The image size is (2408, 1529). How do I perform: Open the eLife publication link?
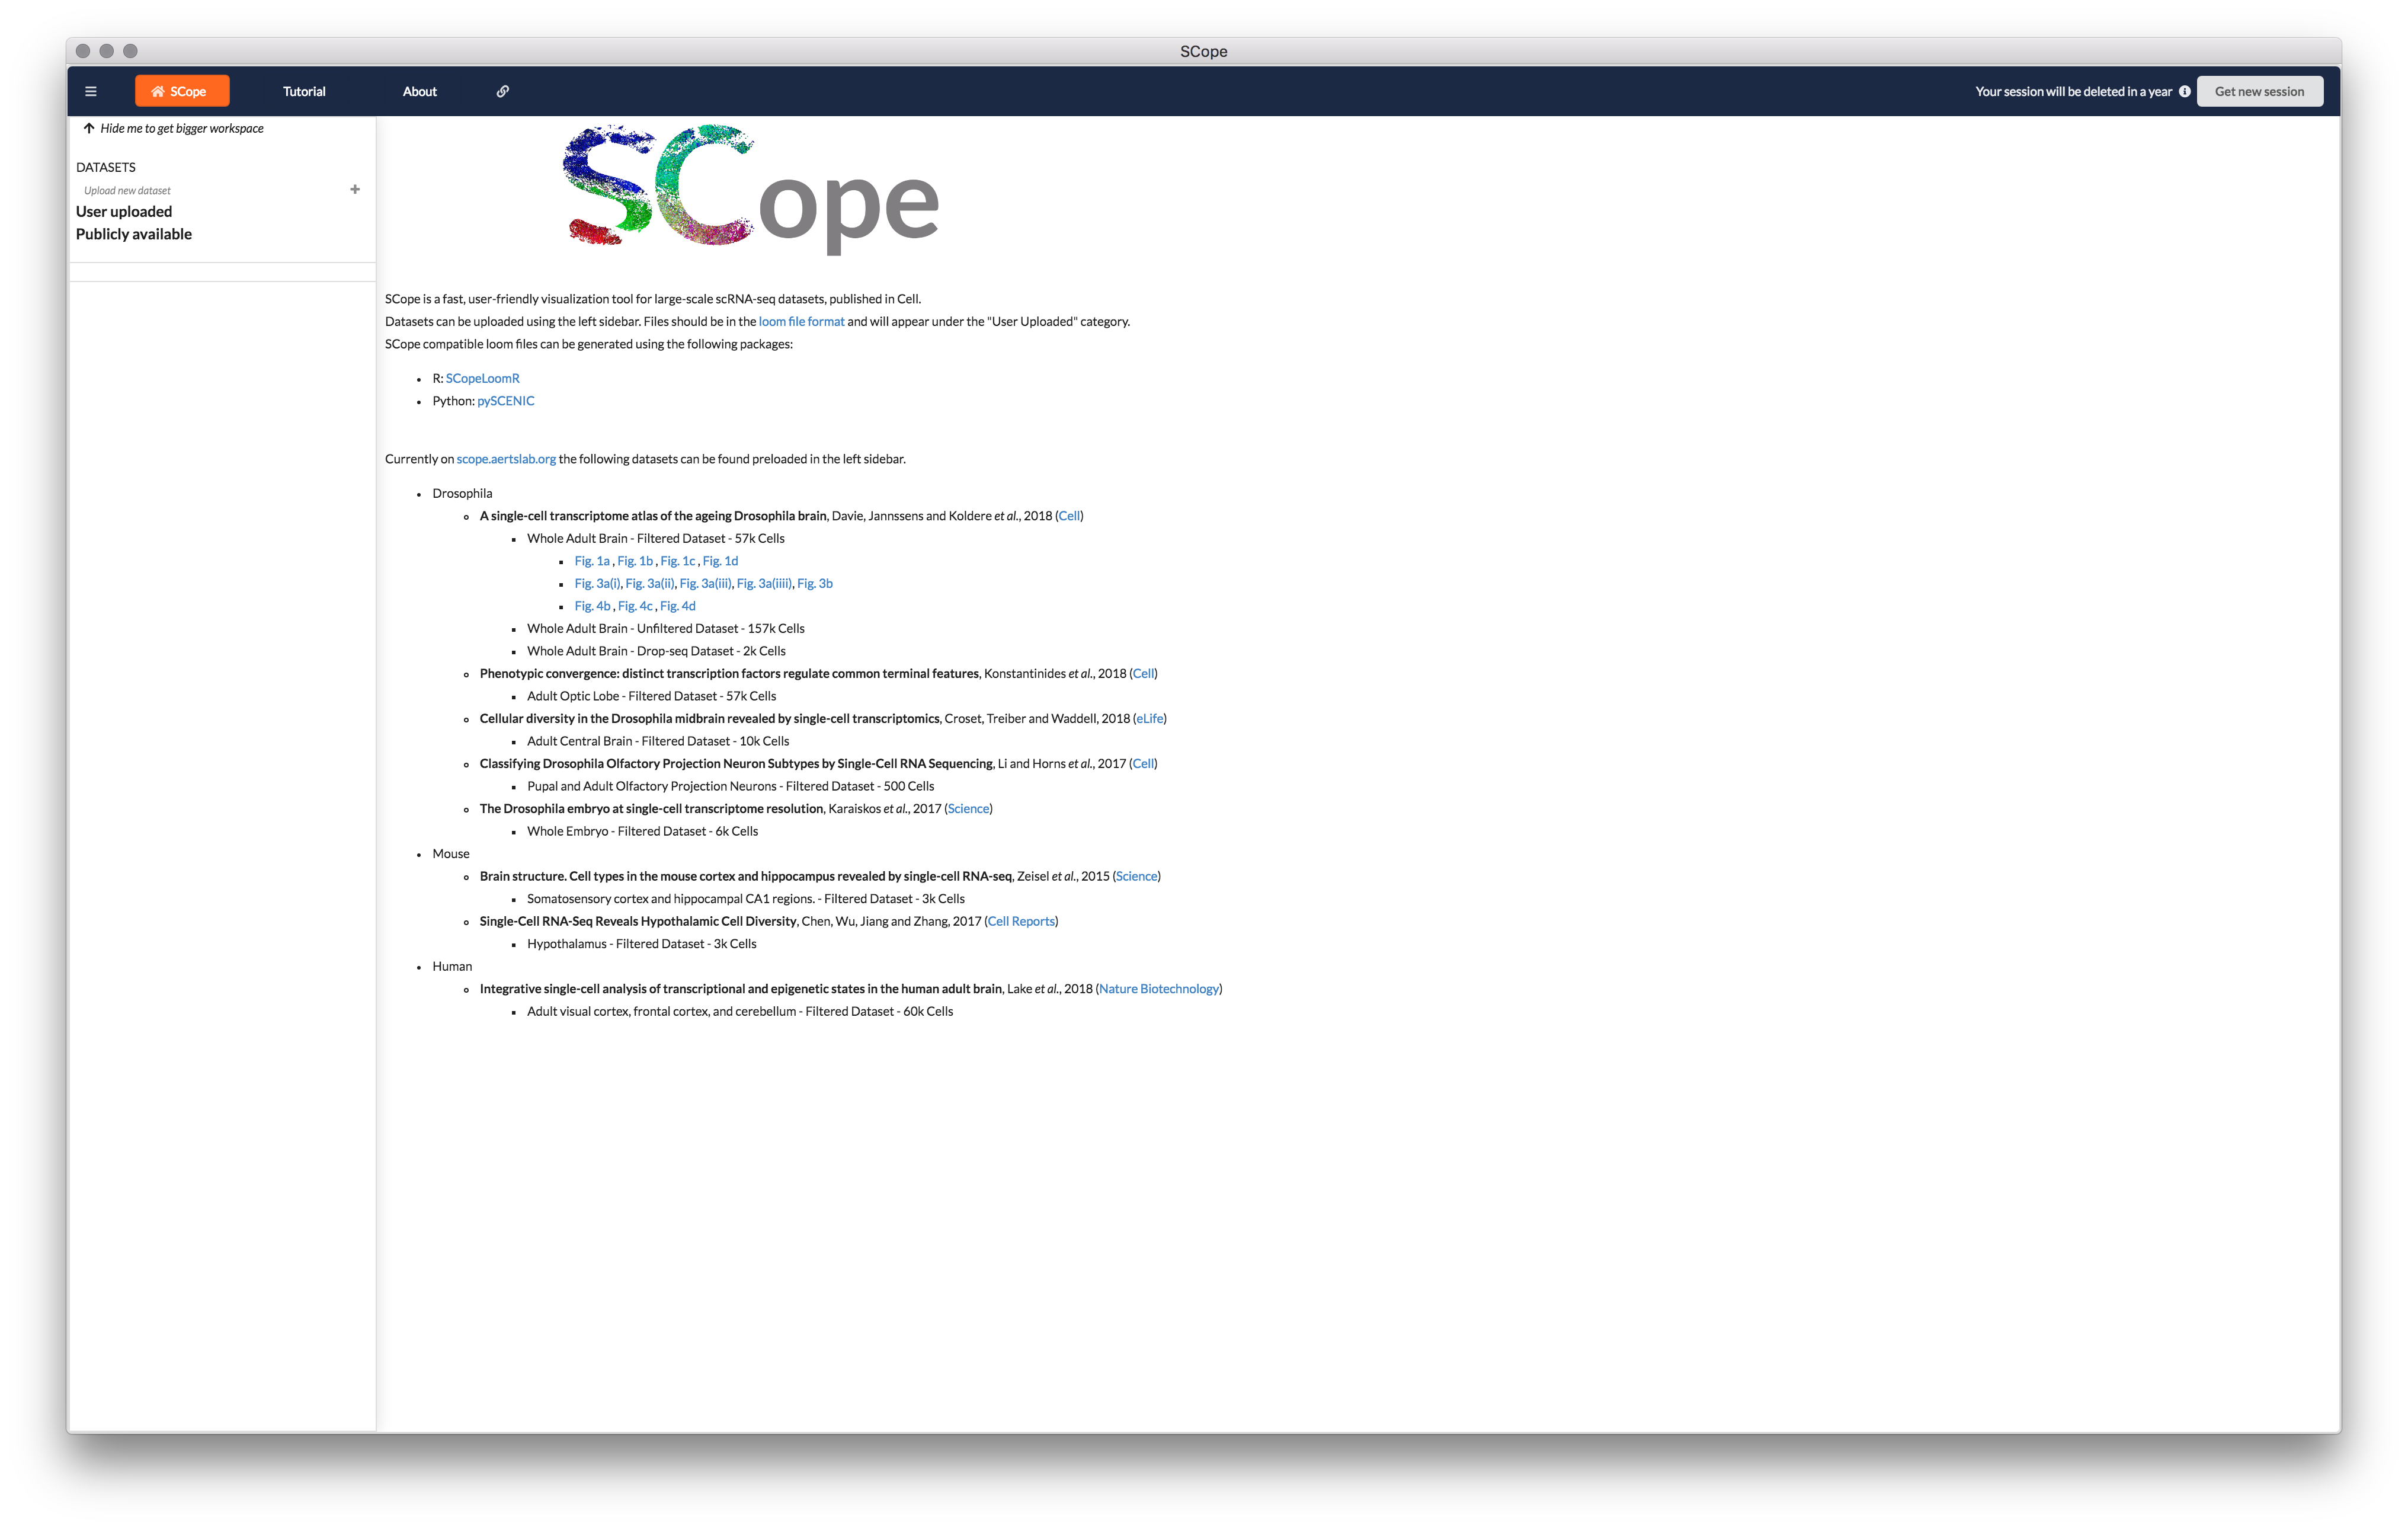click(x=1149, y=718)
